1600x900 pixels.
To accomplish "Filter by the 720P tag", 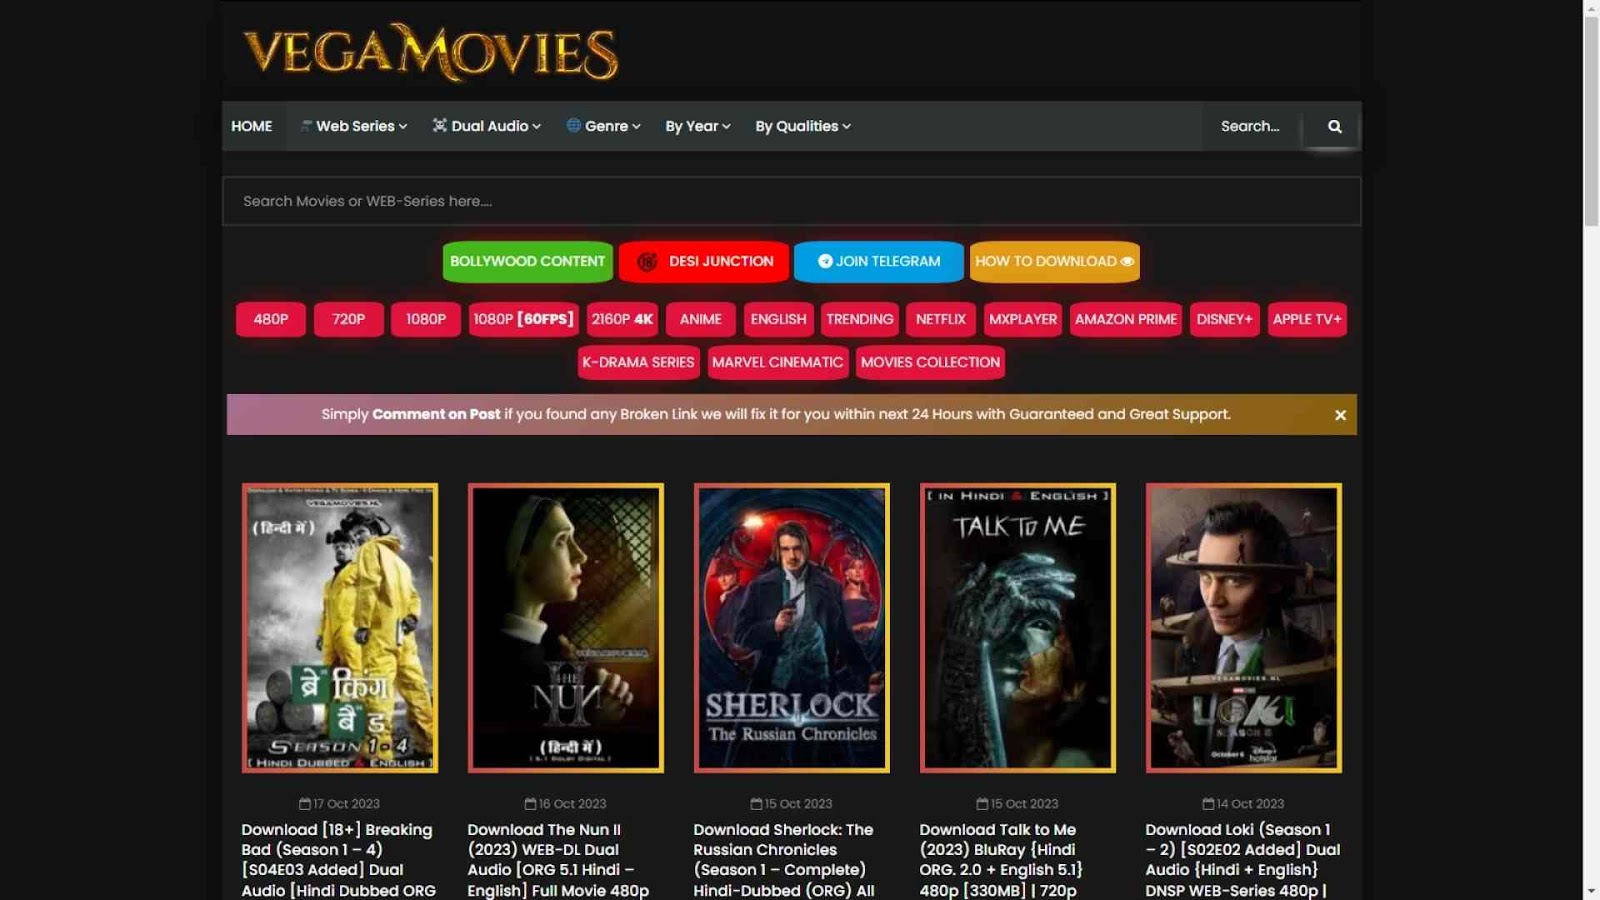I will coord(349,319).
